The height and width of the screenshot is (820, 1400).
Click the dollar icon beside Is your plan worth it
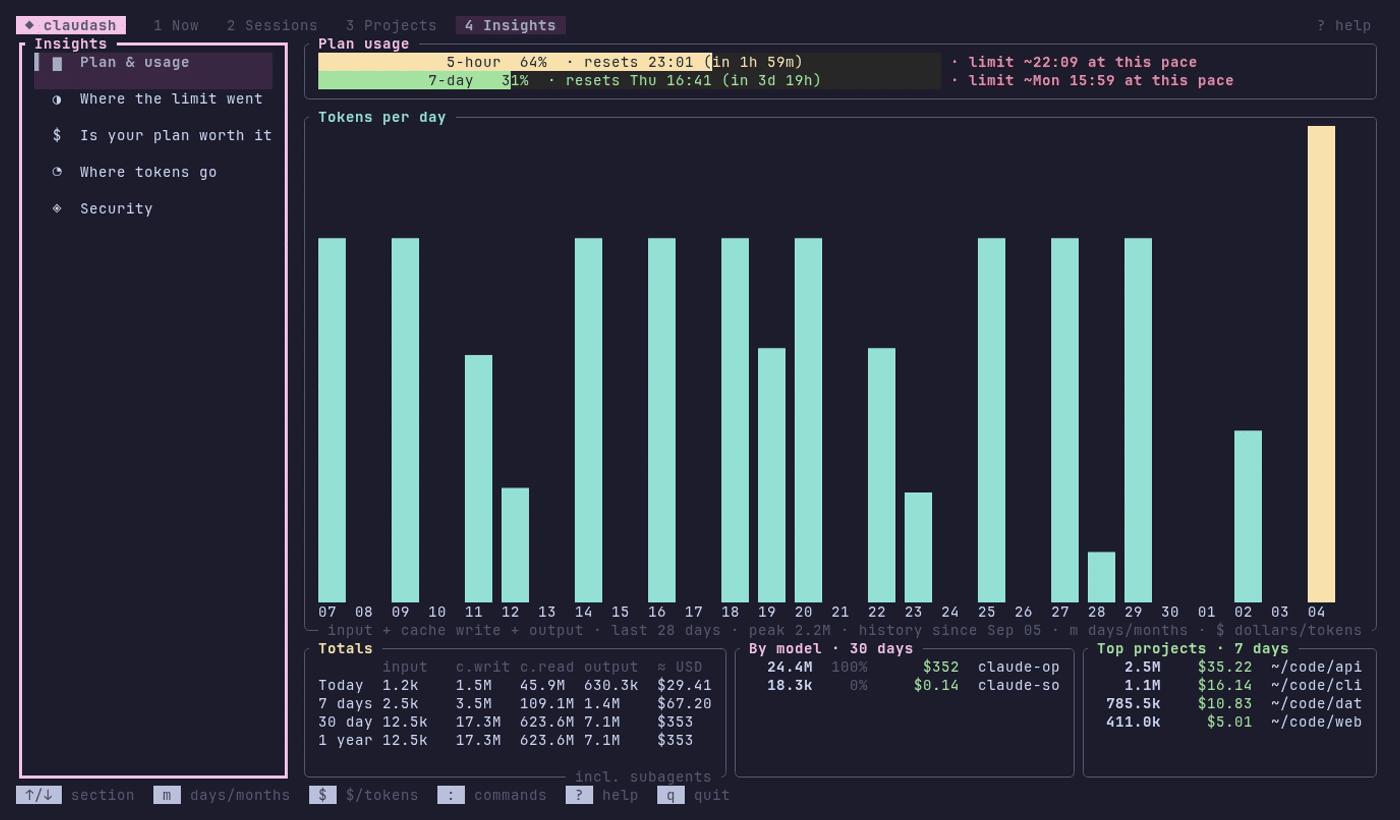point(57,136)
